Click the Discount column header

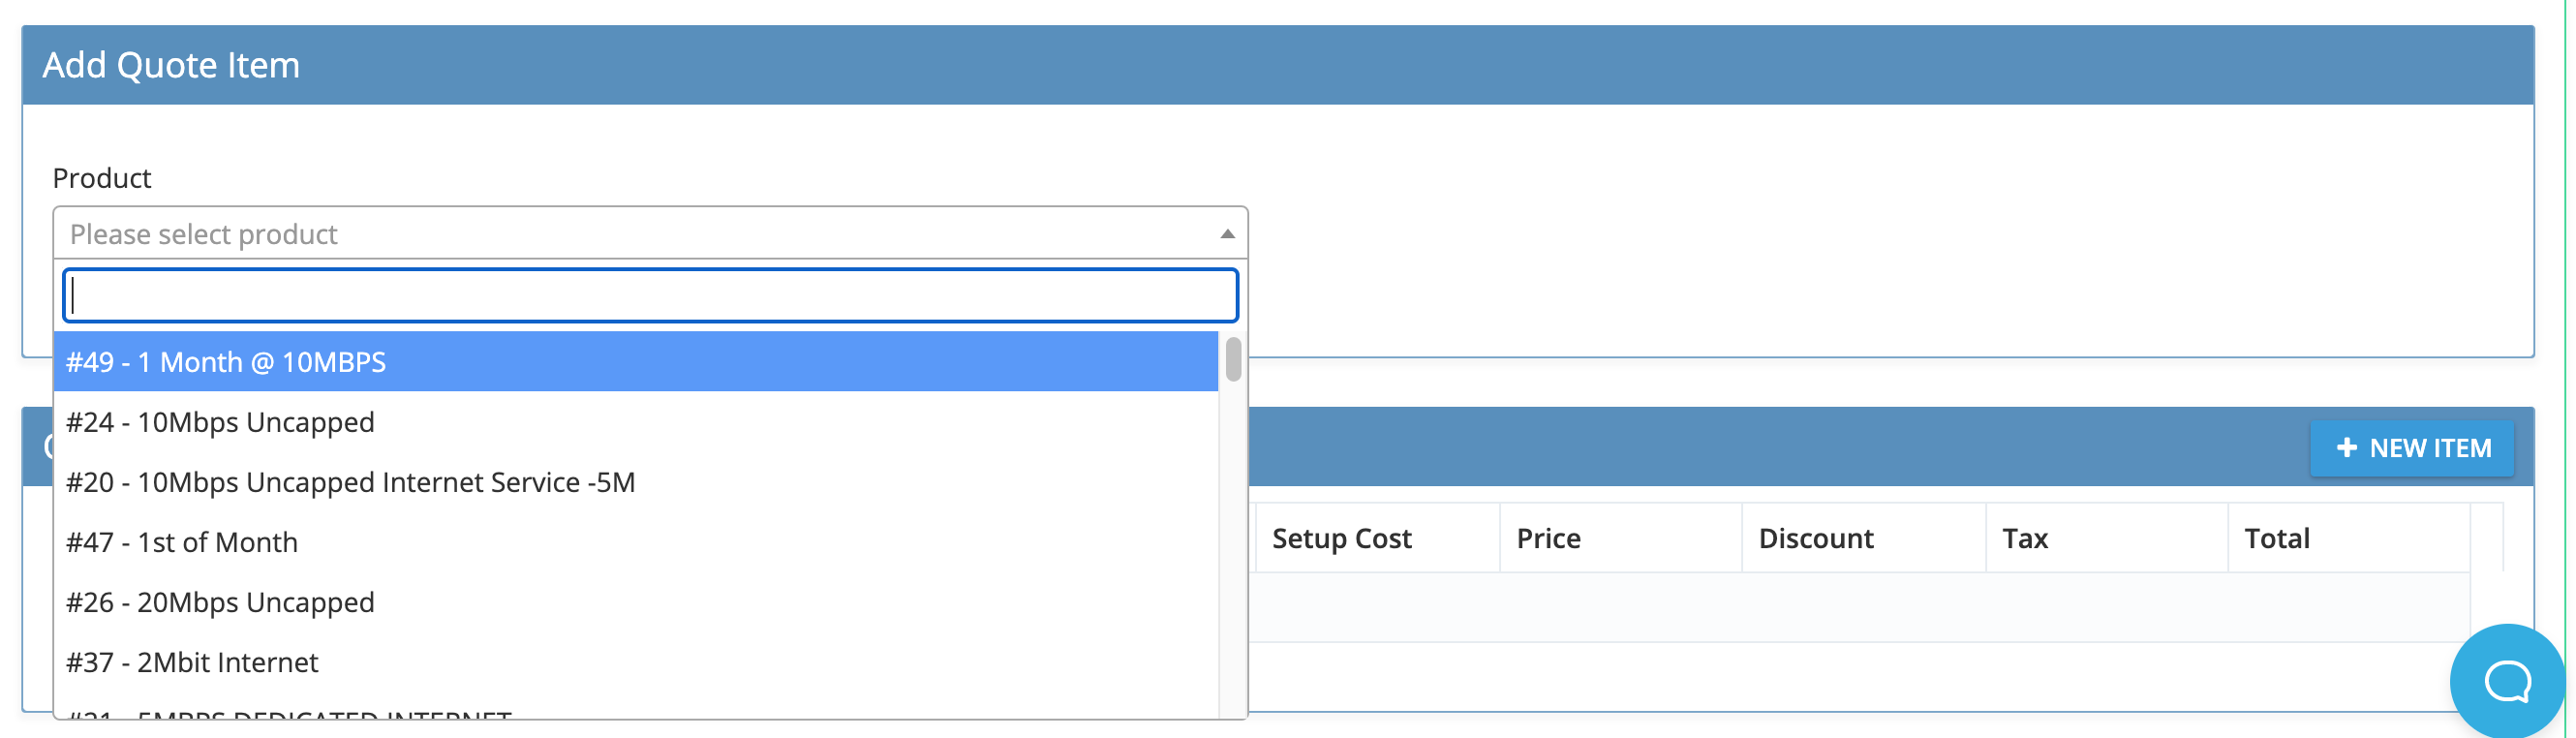(x=1815, y=538)
